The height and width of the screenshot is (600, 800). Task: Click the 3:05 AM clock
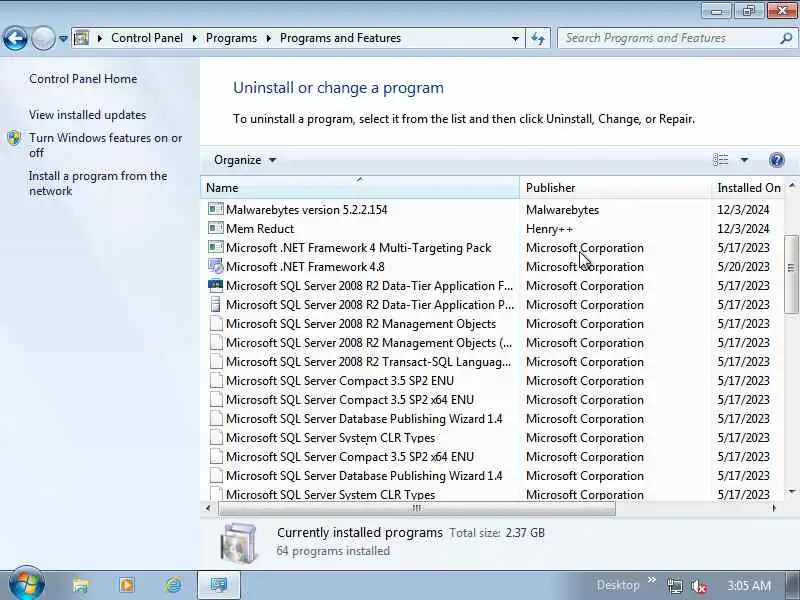pyautogui.click(x=748, y=586)
